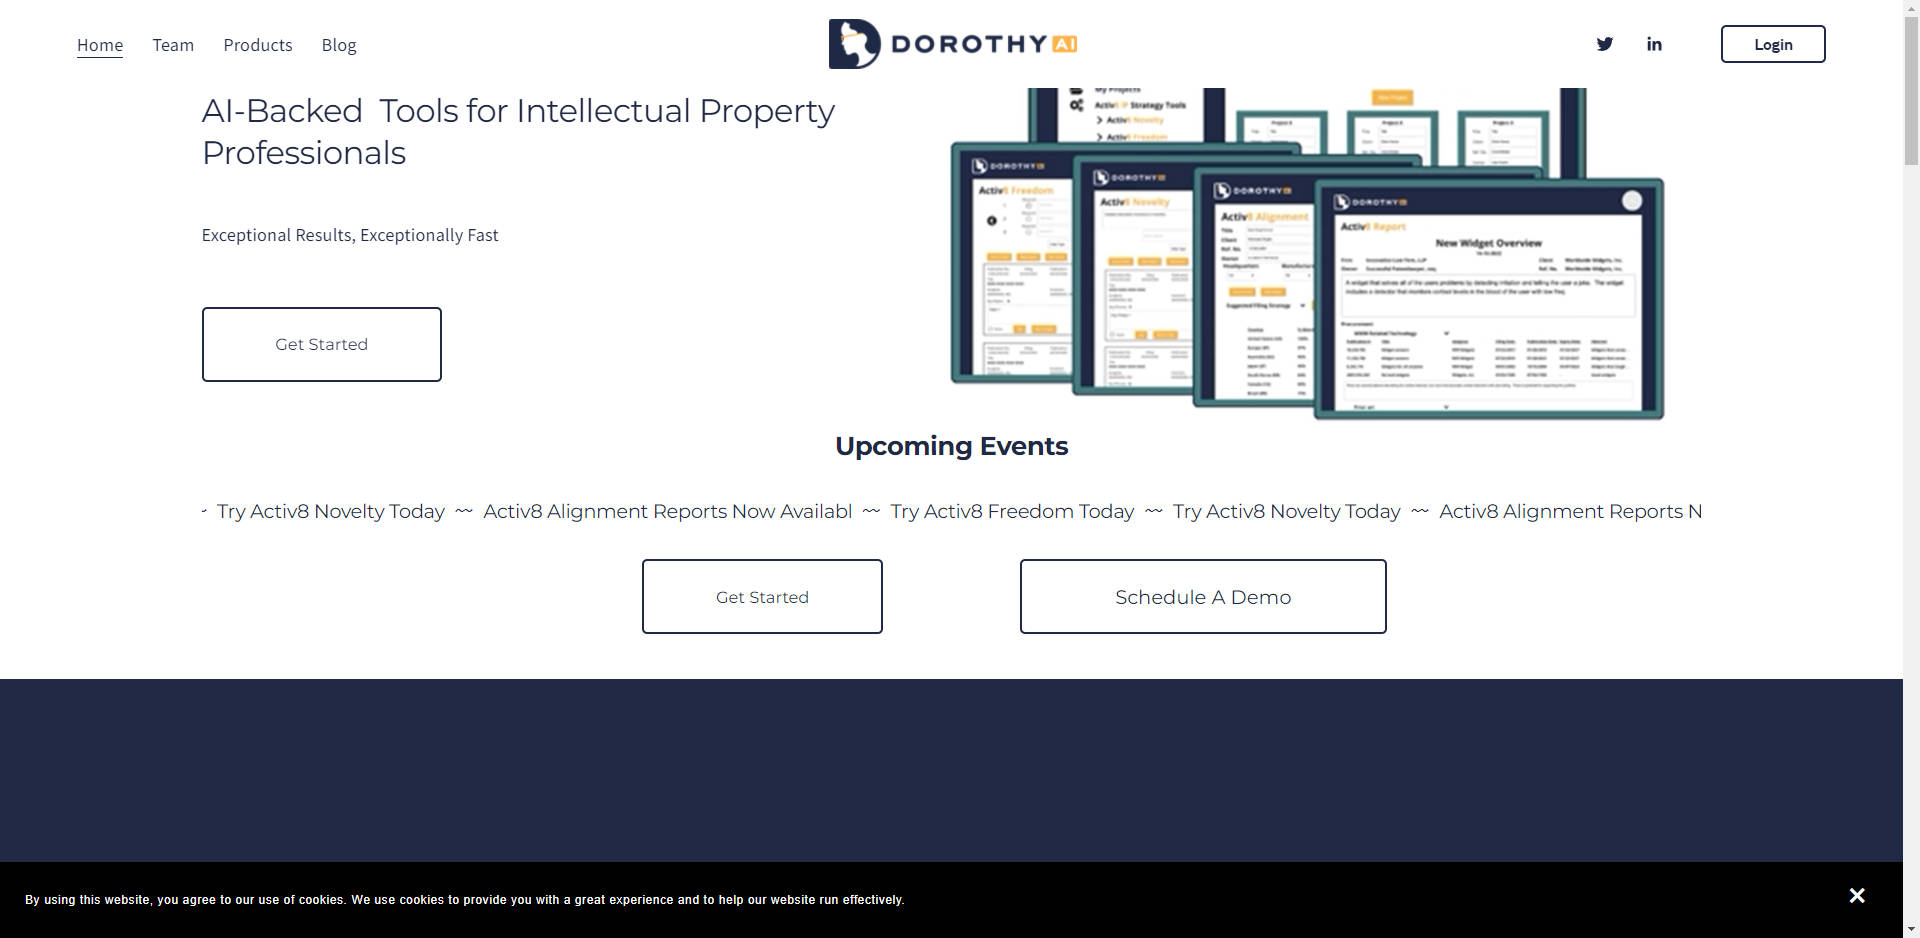Grab the vertical scrollbar thumb
The width and height of the screenshot is (1920, 938).
tap(1911, 90)
